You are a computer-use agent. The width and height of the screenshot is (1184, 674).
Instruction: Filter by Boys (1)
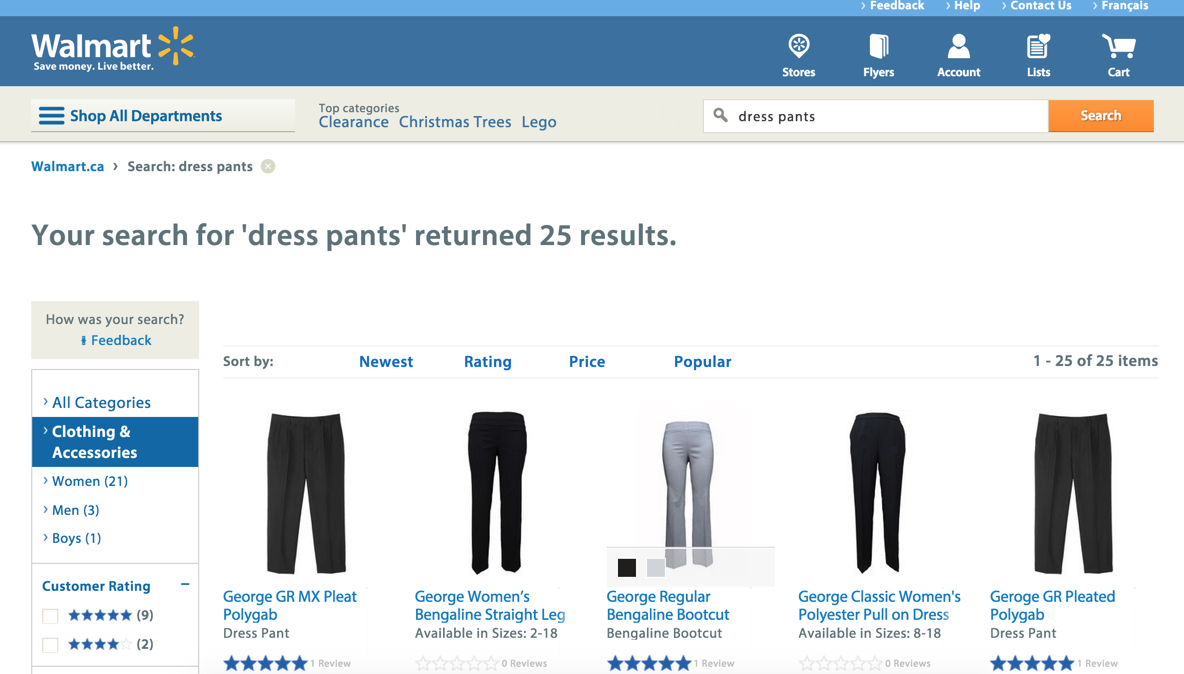(76, 537)
